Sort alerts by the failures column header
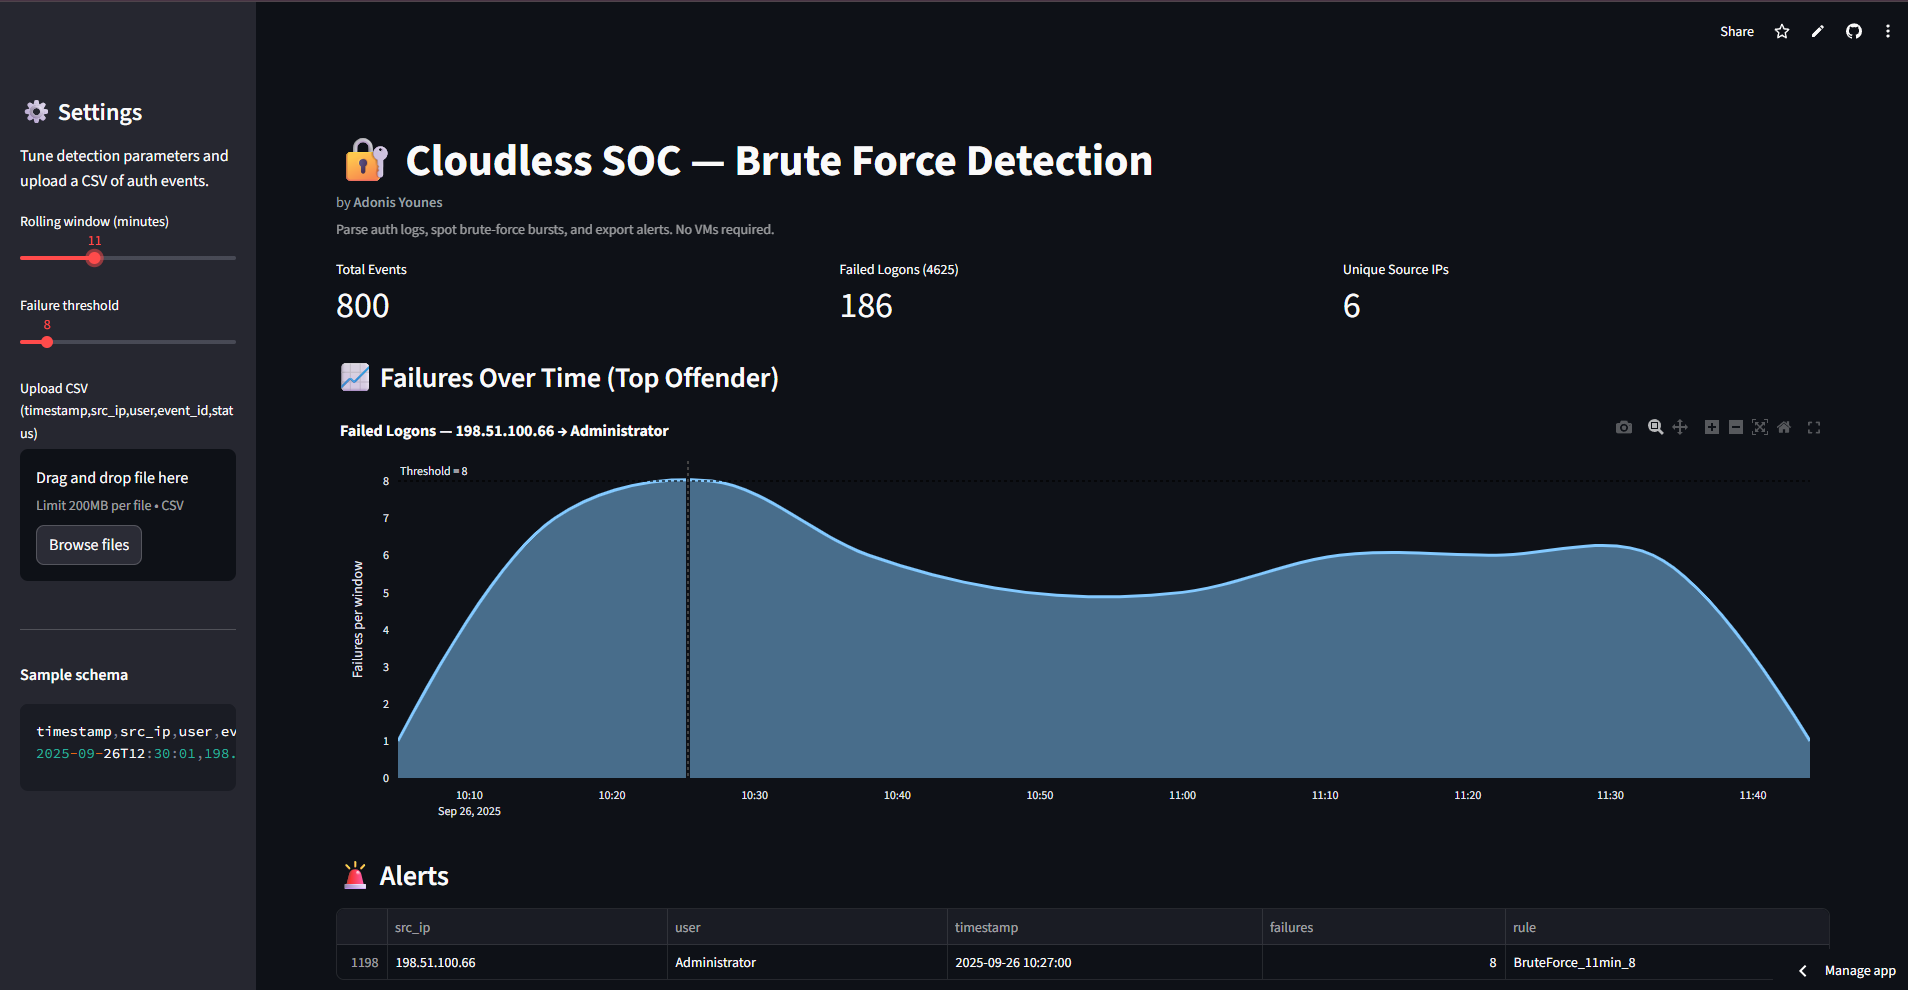This screenshot has height=990, width=1908. pyautogui.click(x=1291, y=927)
